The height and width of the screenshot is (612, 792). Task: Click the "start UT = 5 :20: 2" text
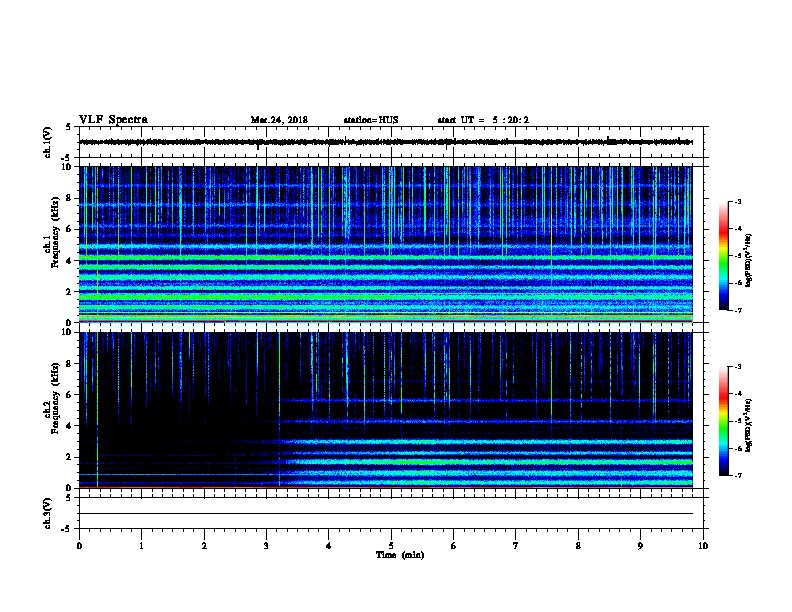pyautogui.click(x=483, y=120)
